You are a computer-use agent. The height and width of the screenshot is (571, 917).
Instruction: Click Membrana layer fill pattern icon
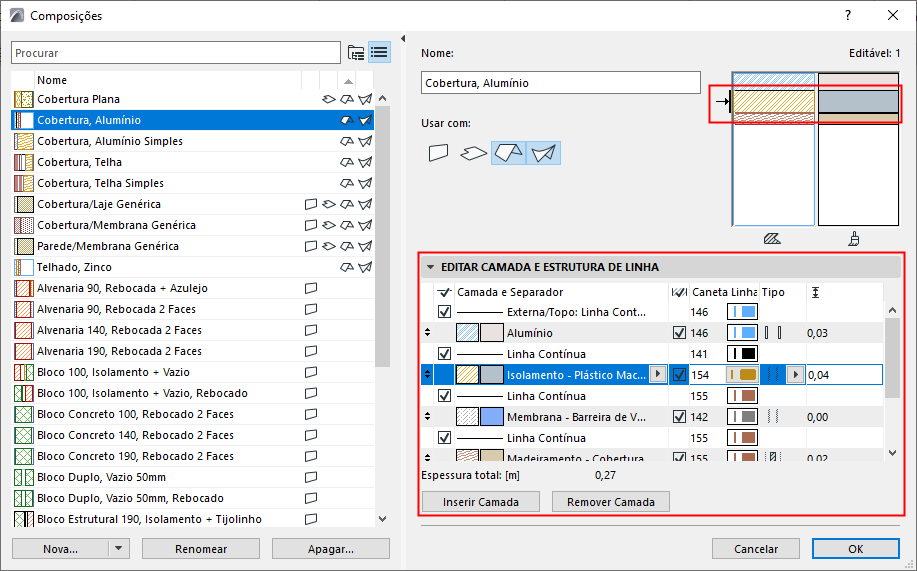click(467, 417)
